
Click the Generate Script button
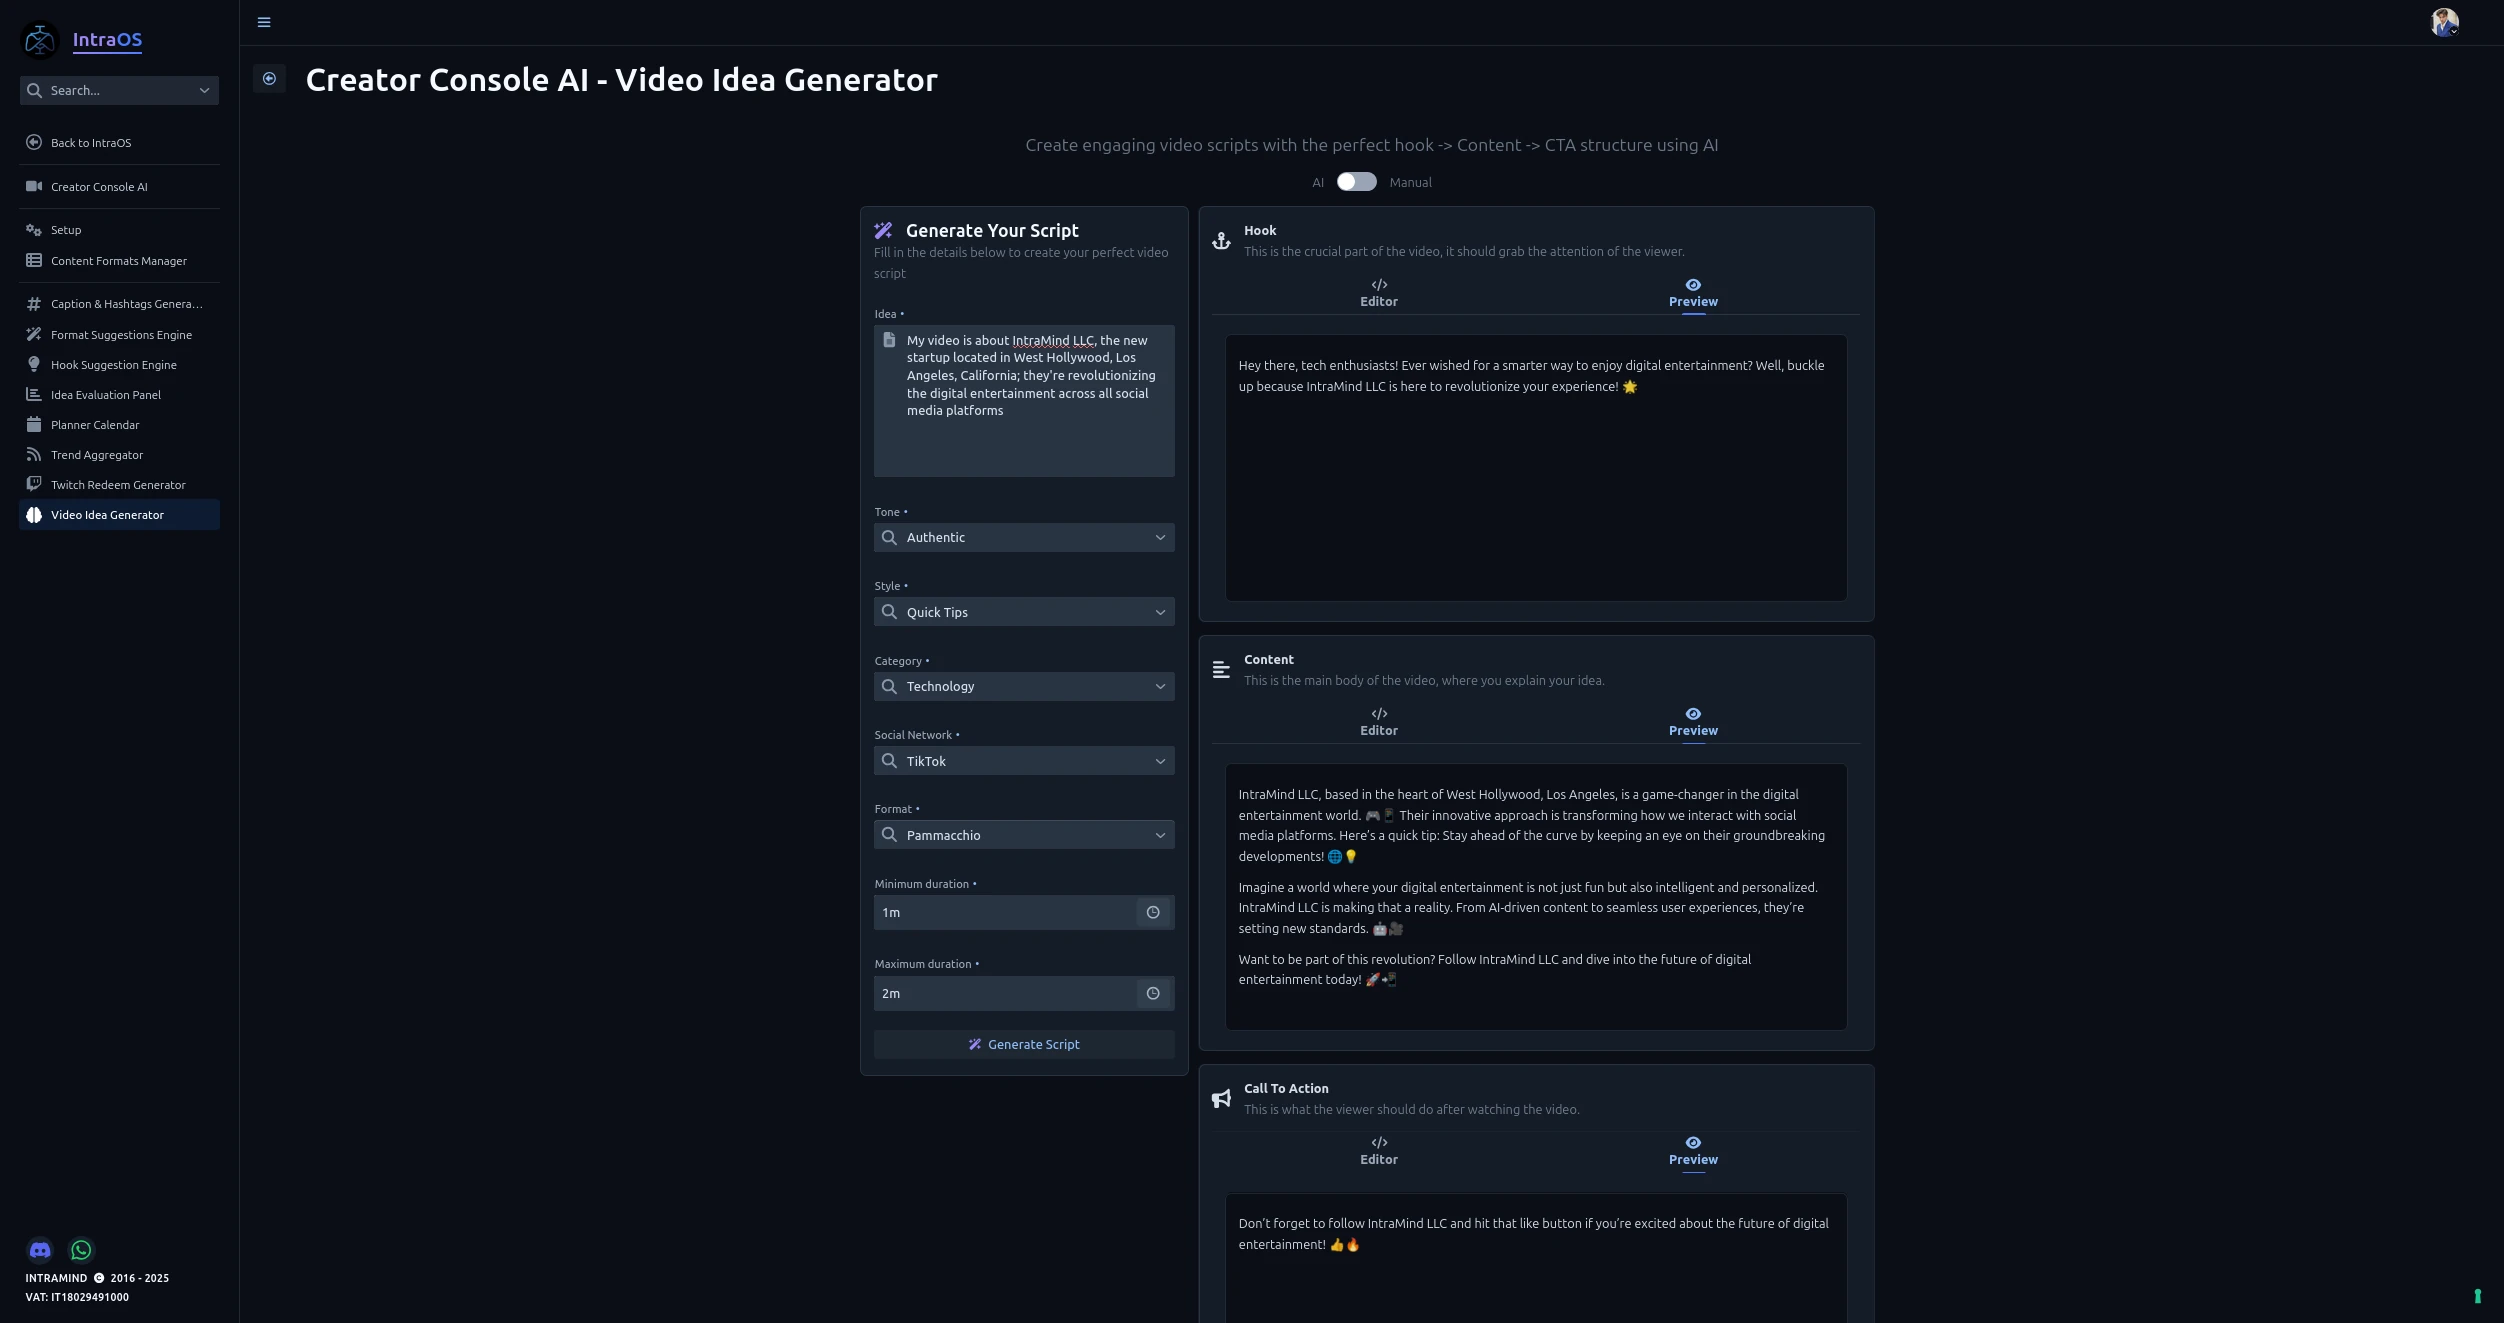(x=1024, y=1045)
